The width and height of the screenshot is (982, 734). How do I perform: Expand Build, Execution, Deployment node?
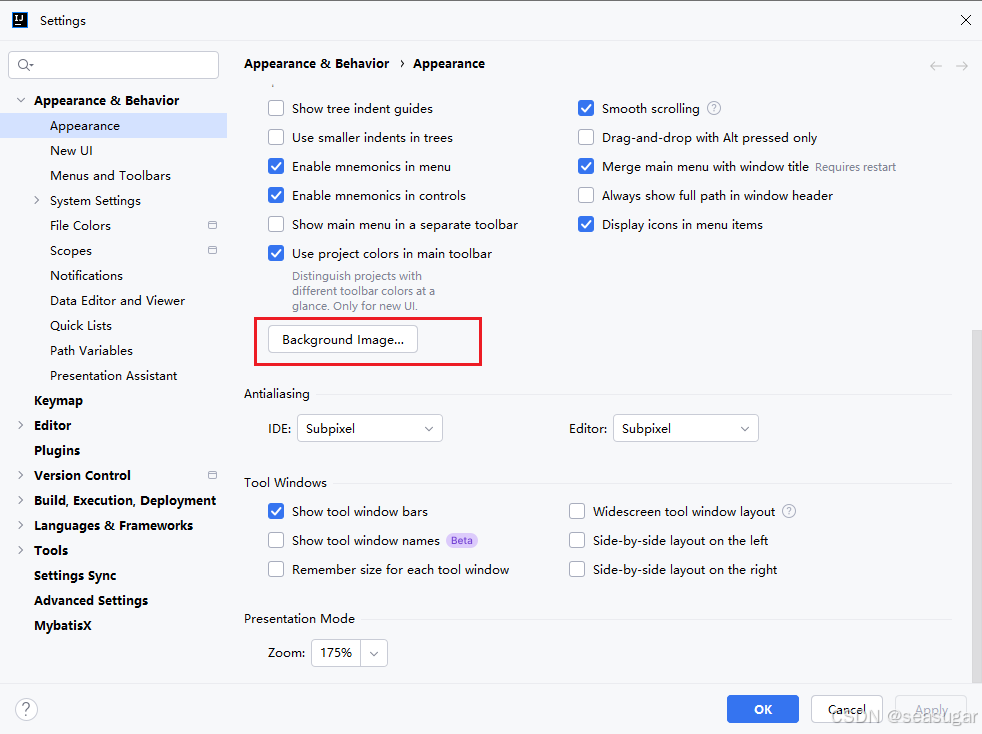coord(21,500)
